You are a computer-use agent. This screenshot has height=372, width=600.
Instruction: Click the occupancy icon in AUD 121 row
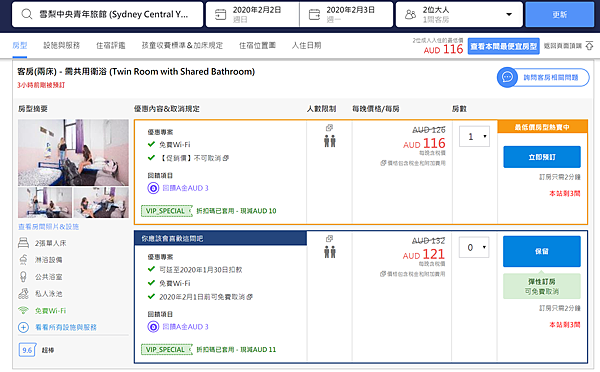329,238
